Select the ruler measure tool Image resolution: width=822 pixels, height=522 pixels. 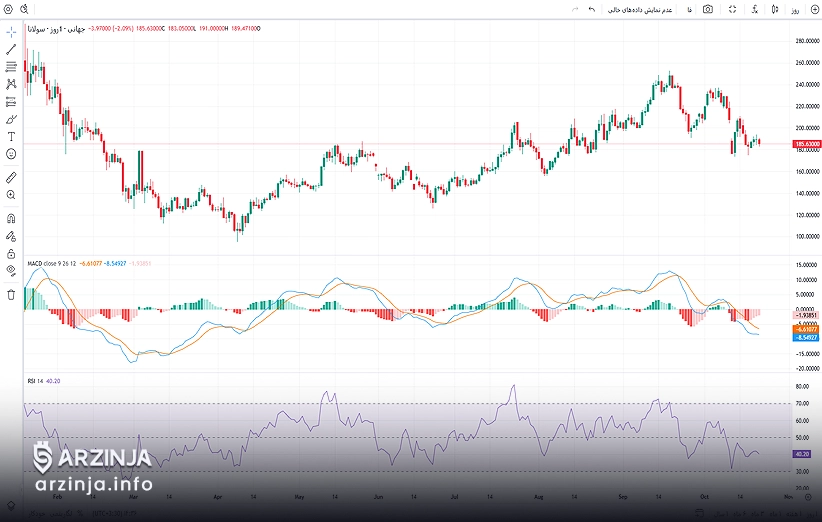(x=11, y=176)
